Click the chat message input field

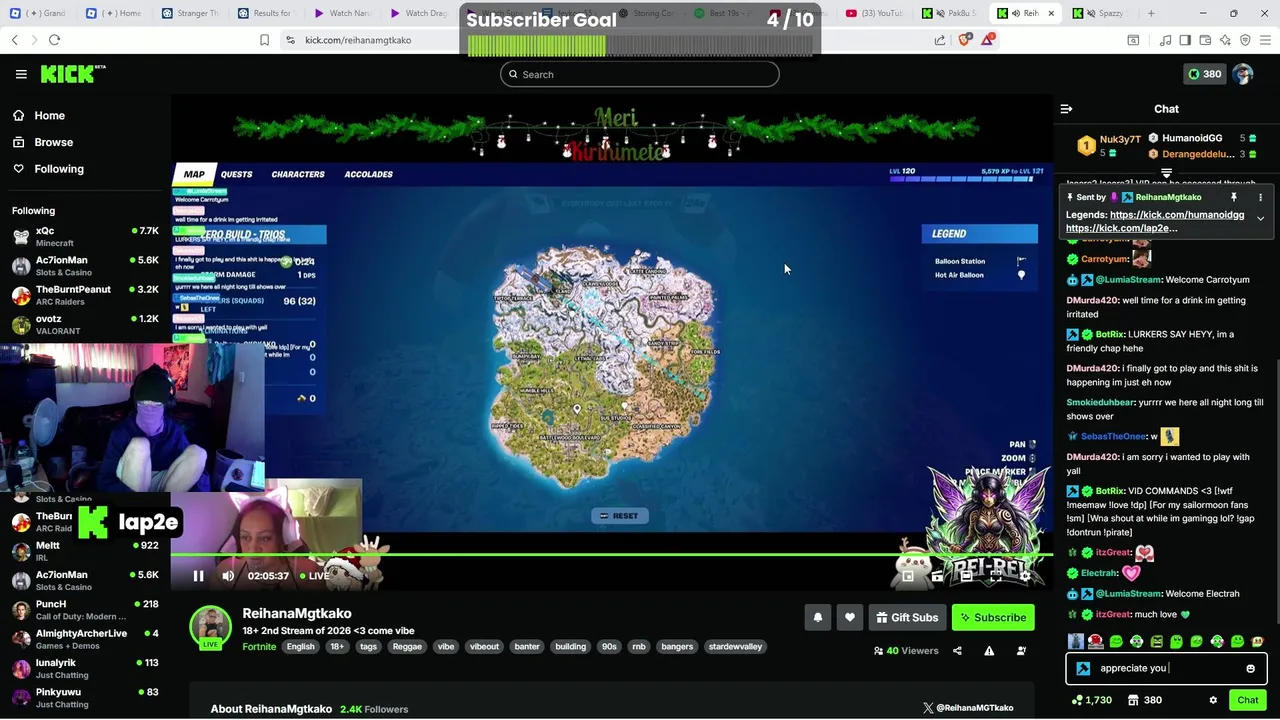(x=1166, y=669)
